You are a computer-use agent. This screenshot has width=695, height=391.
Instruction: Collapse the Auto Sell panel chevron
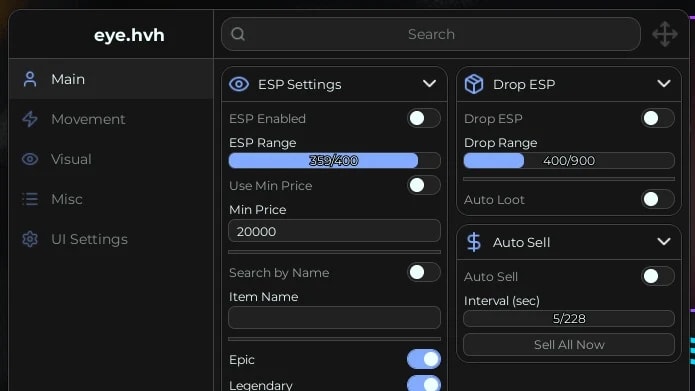664,242
